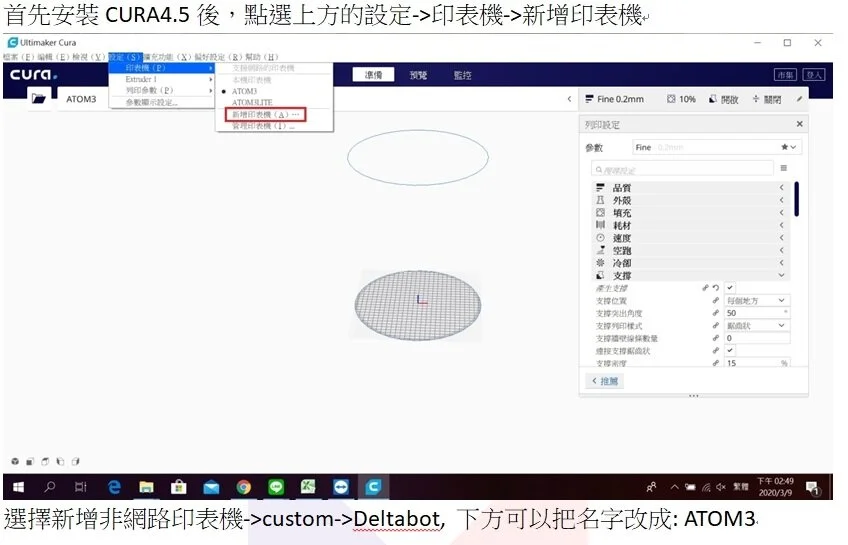Expand the 外殼 settings category

coord(781,200)
